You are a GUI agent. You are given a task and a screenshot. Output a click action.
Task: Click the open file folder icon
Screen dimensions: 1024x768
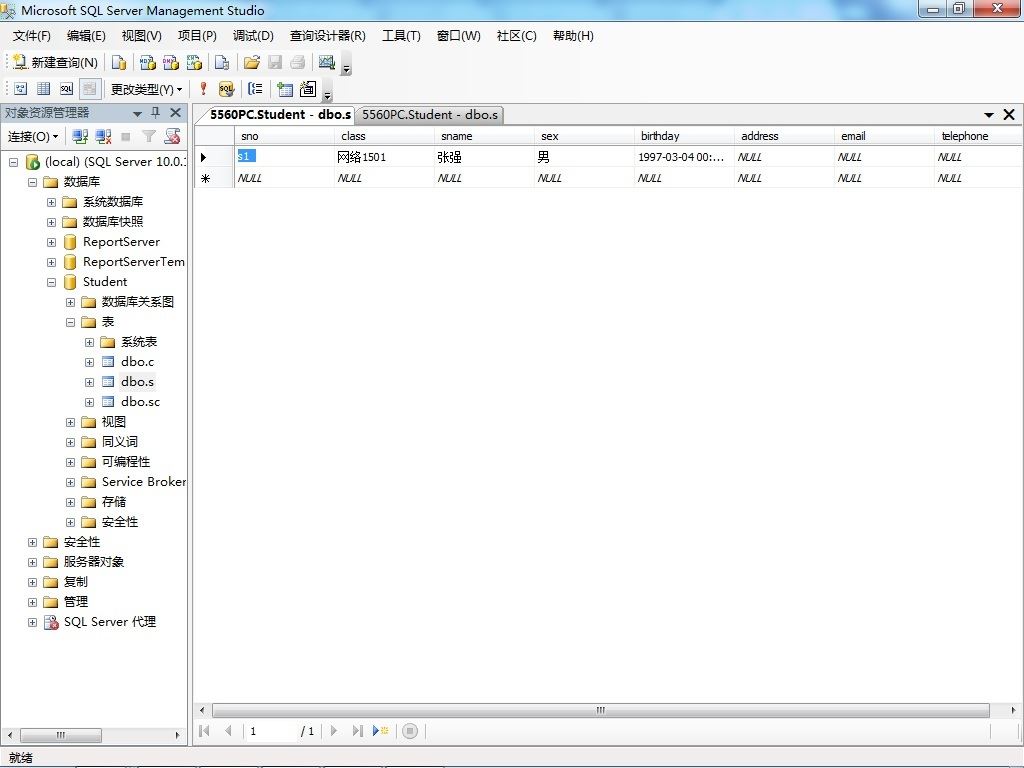[x=251, y=63]
